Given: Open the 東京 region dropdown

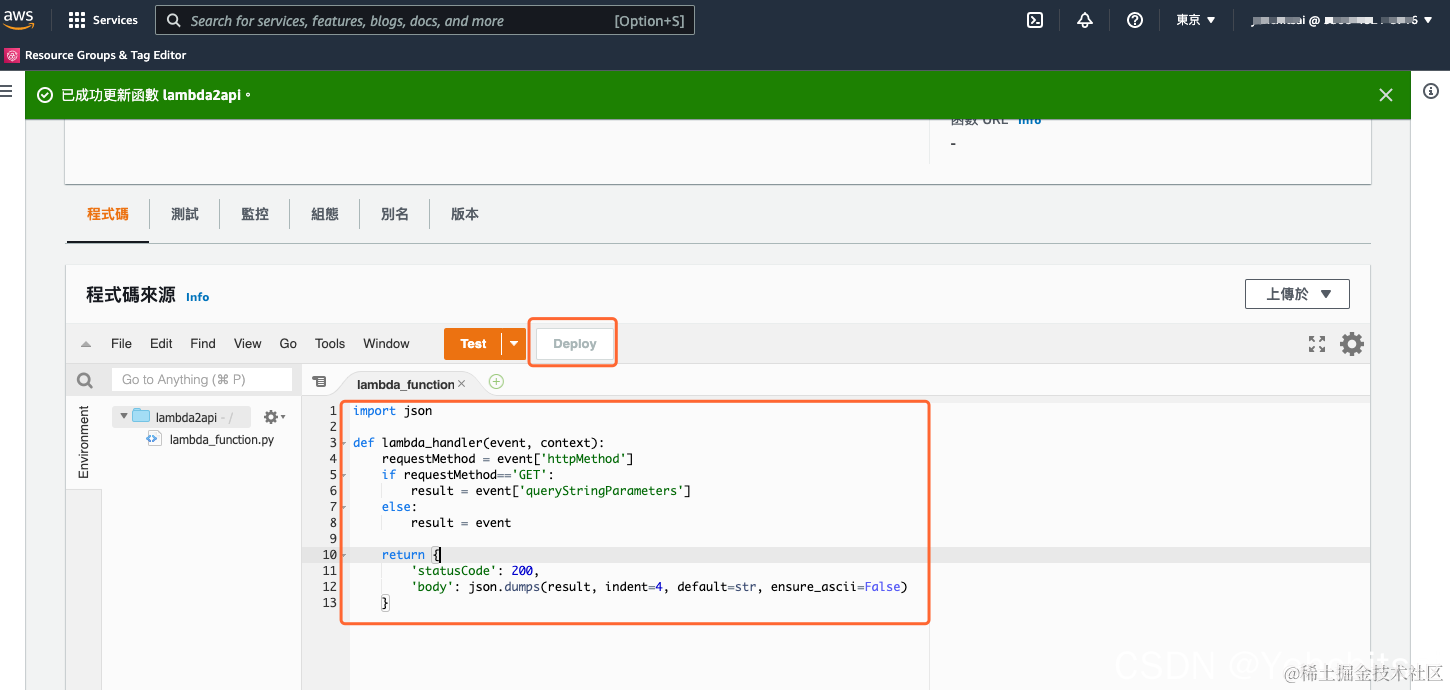Looking at the screenshot, I should pyautogui.click(x=1195, y=20).
